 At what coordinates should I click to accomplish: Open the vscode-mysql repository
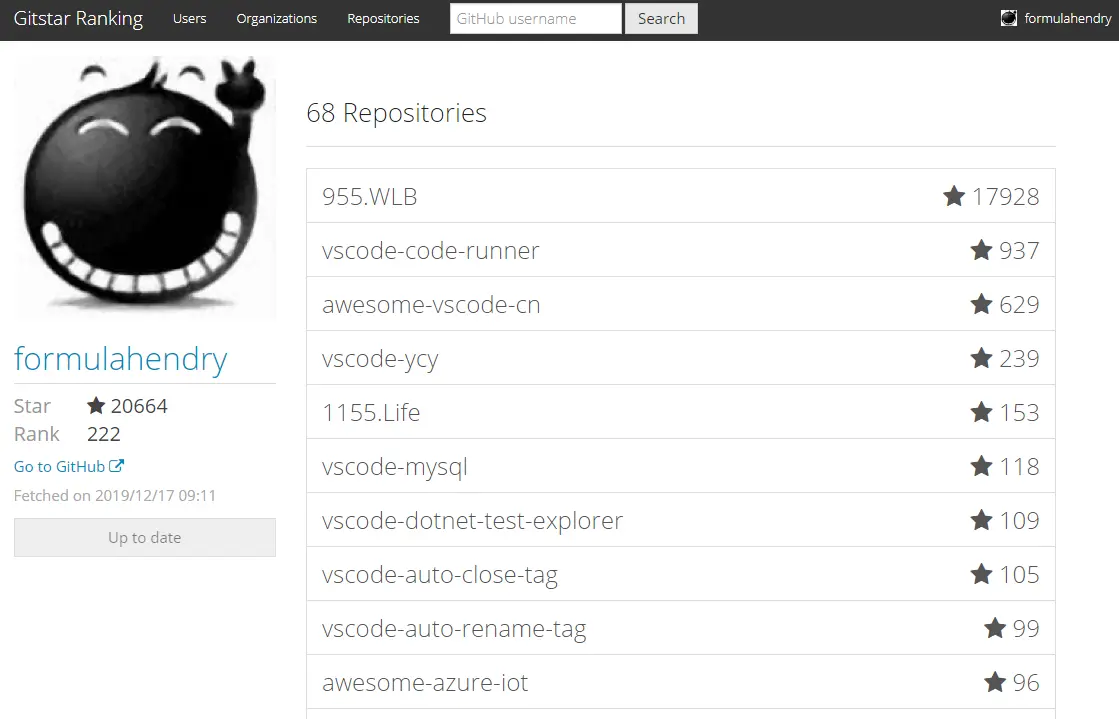click(681, 466)
